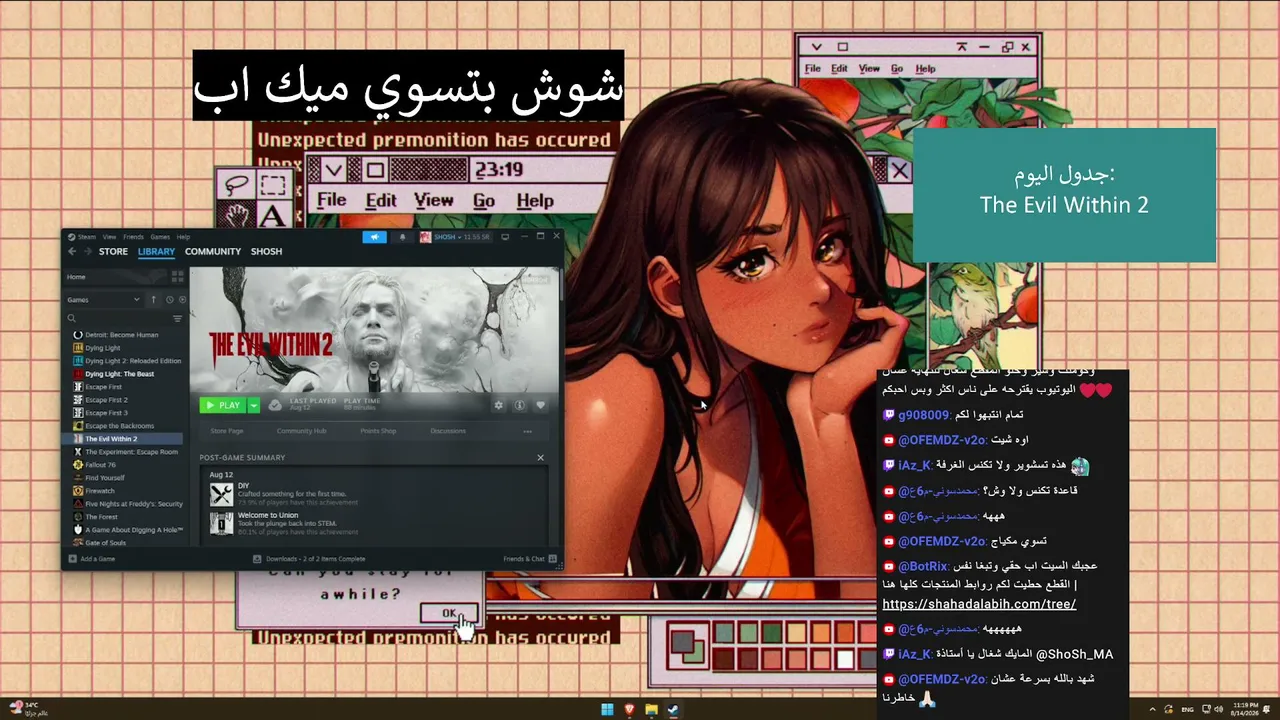1280x720 pixels.
Task: Open the Help menu in Steam
Action: (183, 237)
